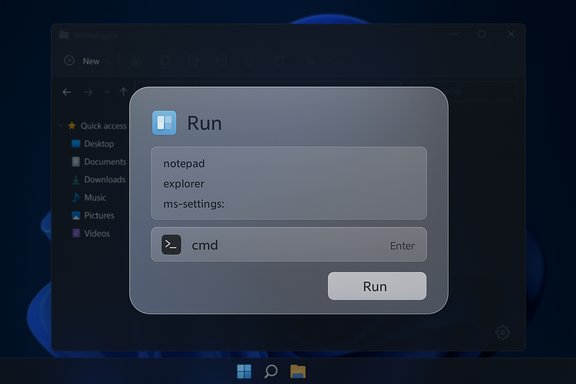
Task: Click New in the File Explorer toolbar
Action: click(x=82, y=61)
